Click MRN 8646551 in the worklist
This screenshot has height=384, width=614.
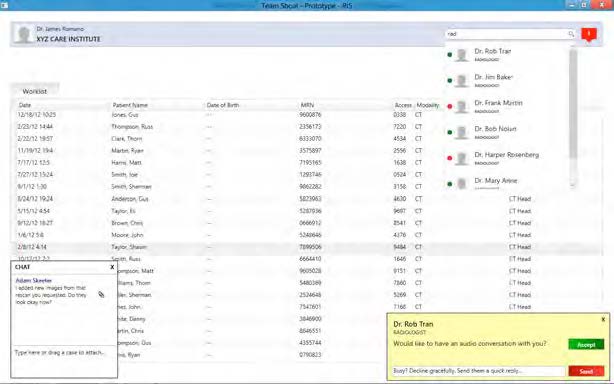tap(310, 331)
